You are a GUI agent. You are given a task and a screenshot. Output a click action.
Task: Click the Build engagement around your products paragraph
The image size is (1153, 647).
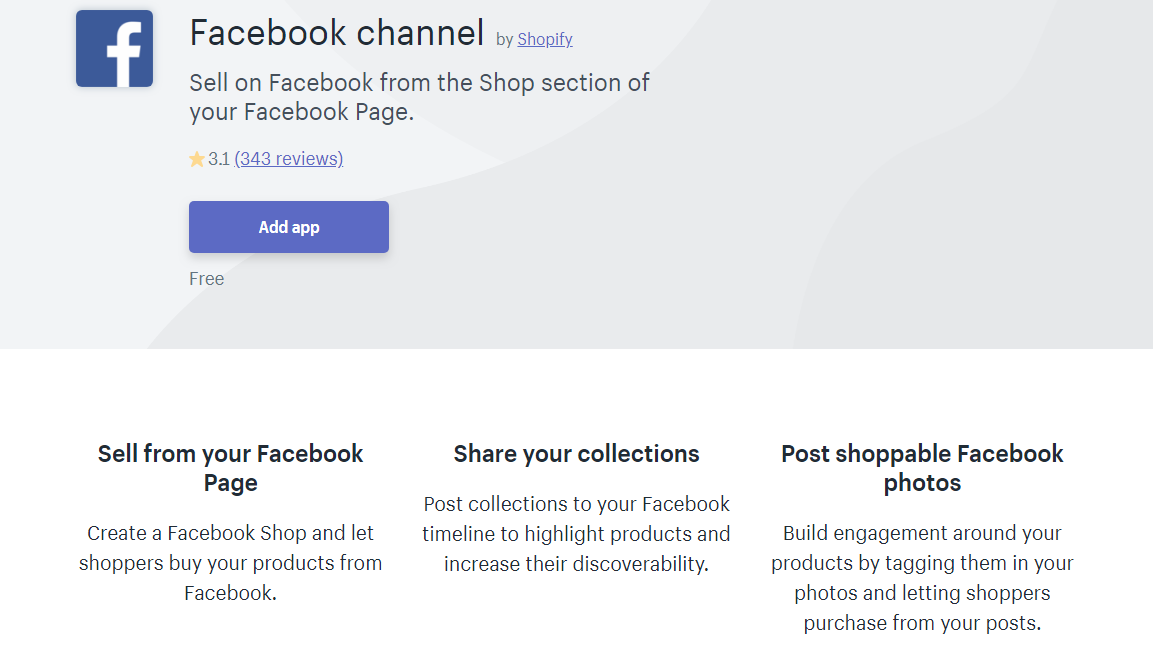point(922,578)
